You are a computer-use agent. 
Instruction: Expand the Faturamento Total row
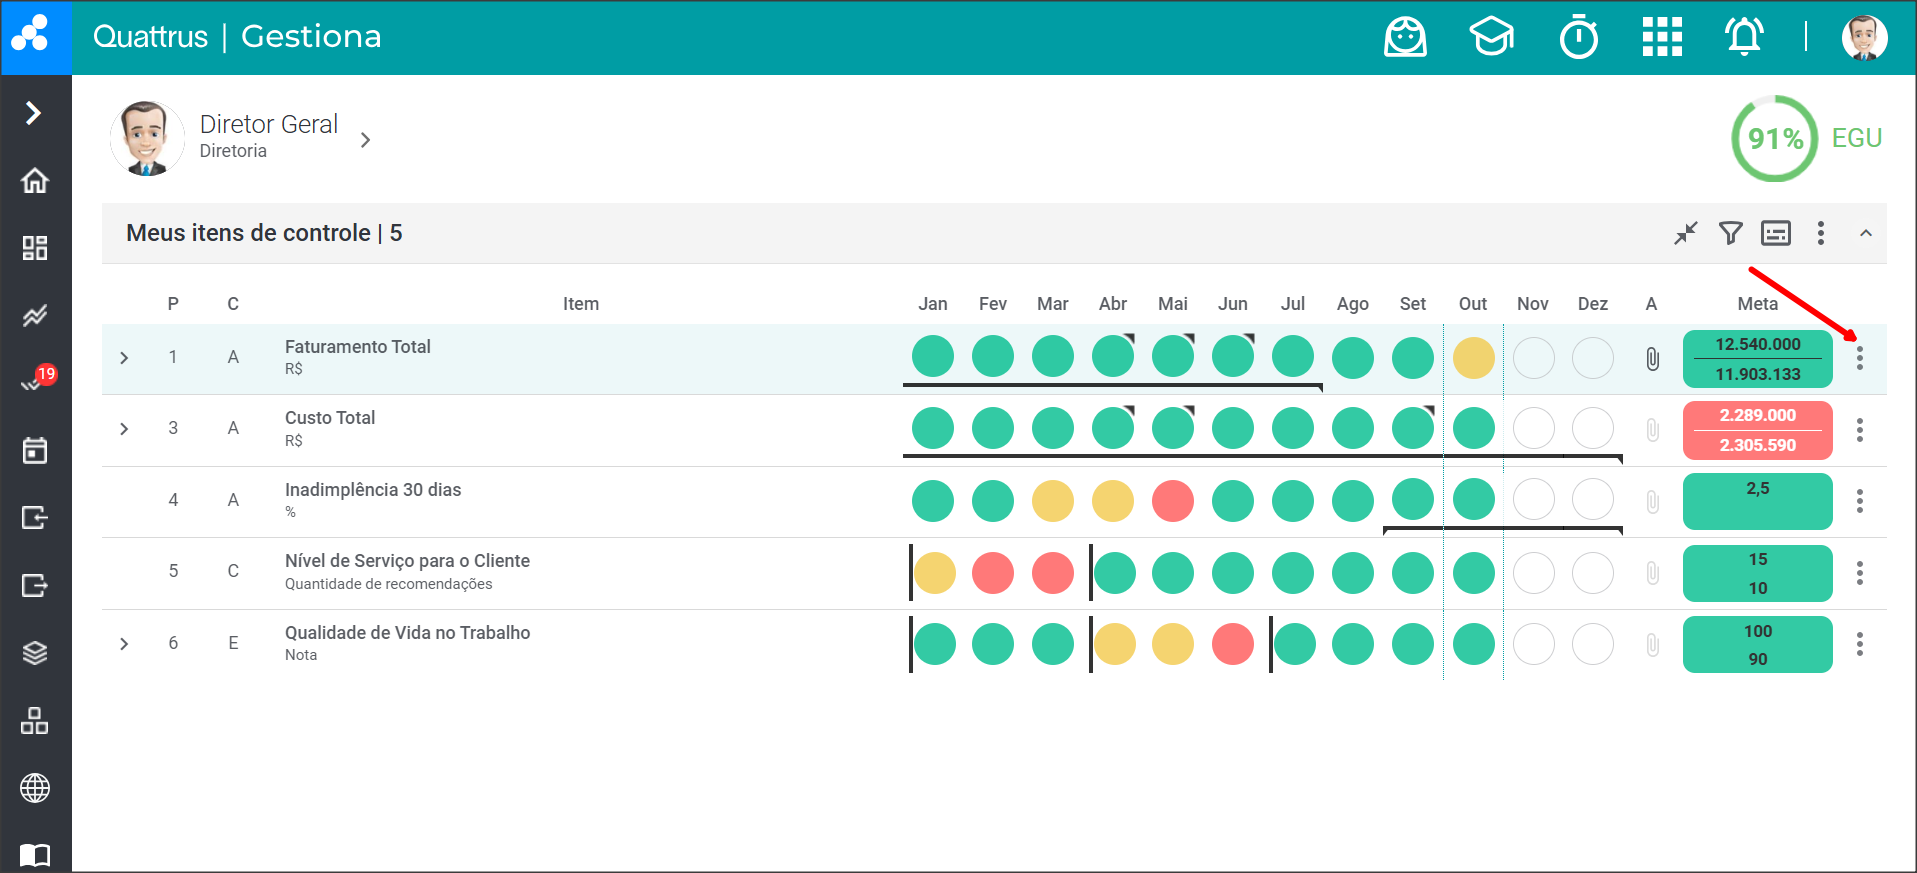click(x=124, y=358)
